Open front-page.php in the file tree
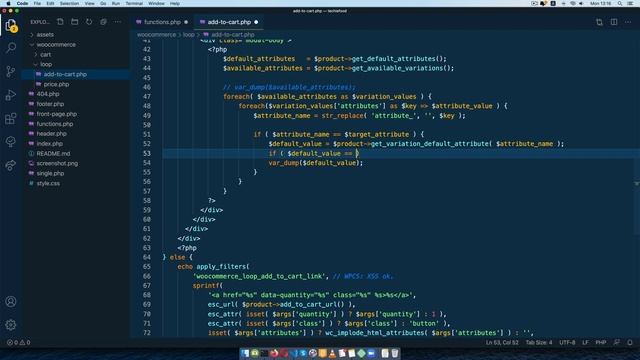The height and width of the screenshot is (360, 640). click(x=57, y=114)
